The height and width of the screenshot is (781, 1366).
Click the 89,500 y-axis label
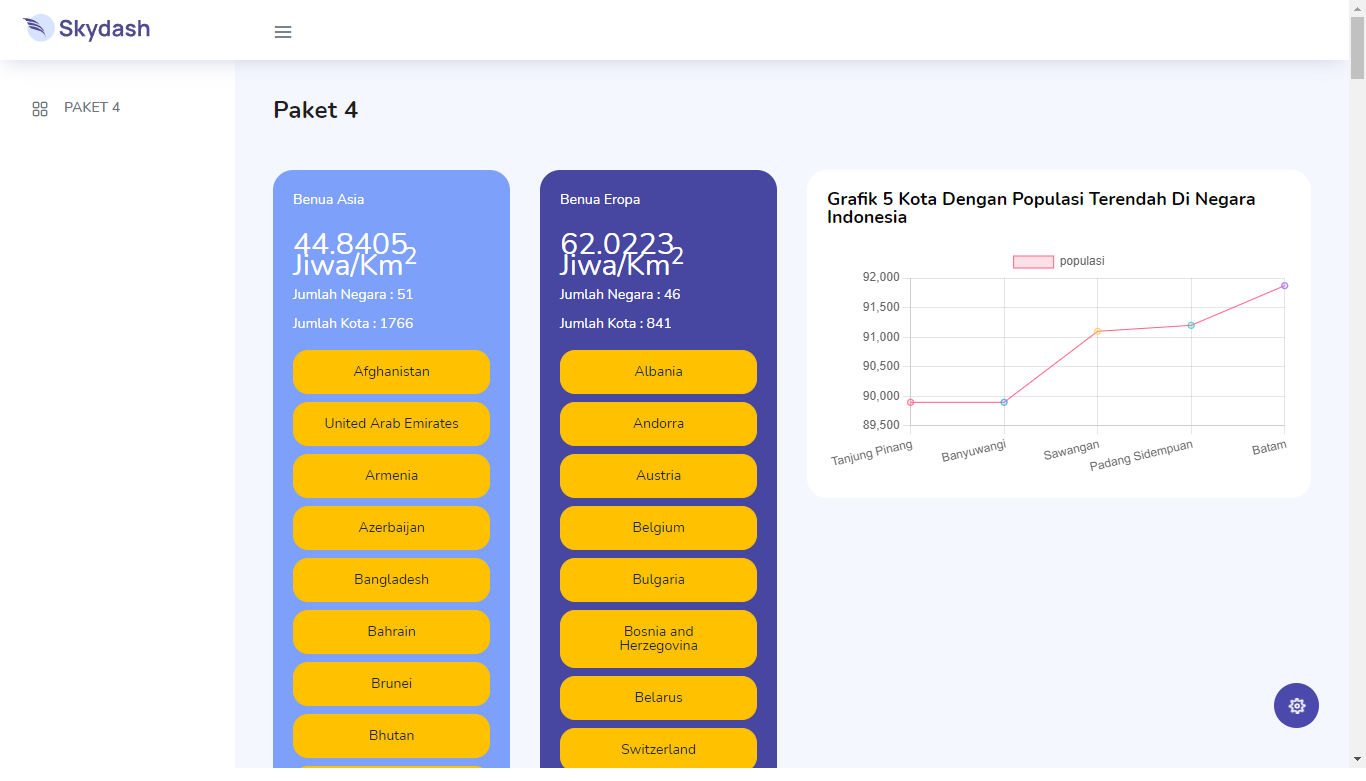pos(880,425)
